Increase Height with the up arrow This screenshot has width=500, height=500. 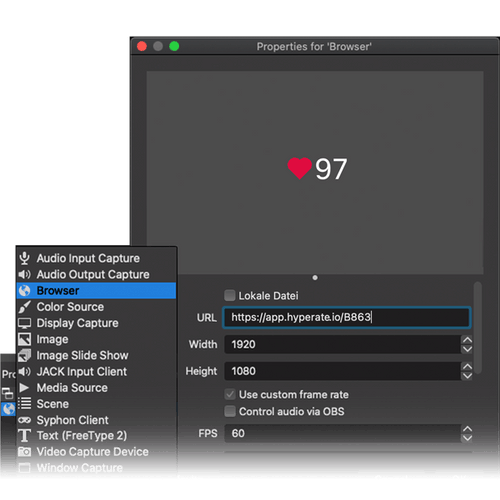point(467,367)
